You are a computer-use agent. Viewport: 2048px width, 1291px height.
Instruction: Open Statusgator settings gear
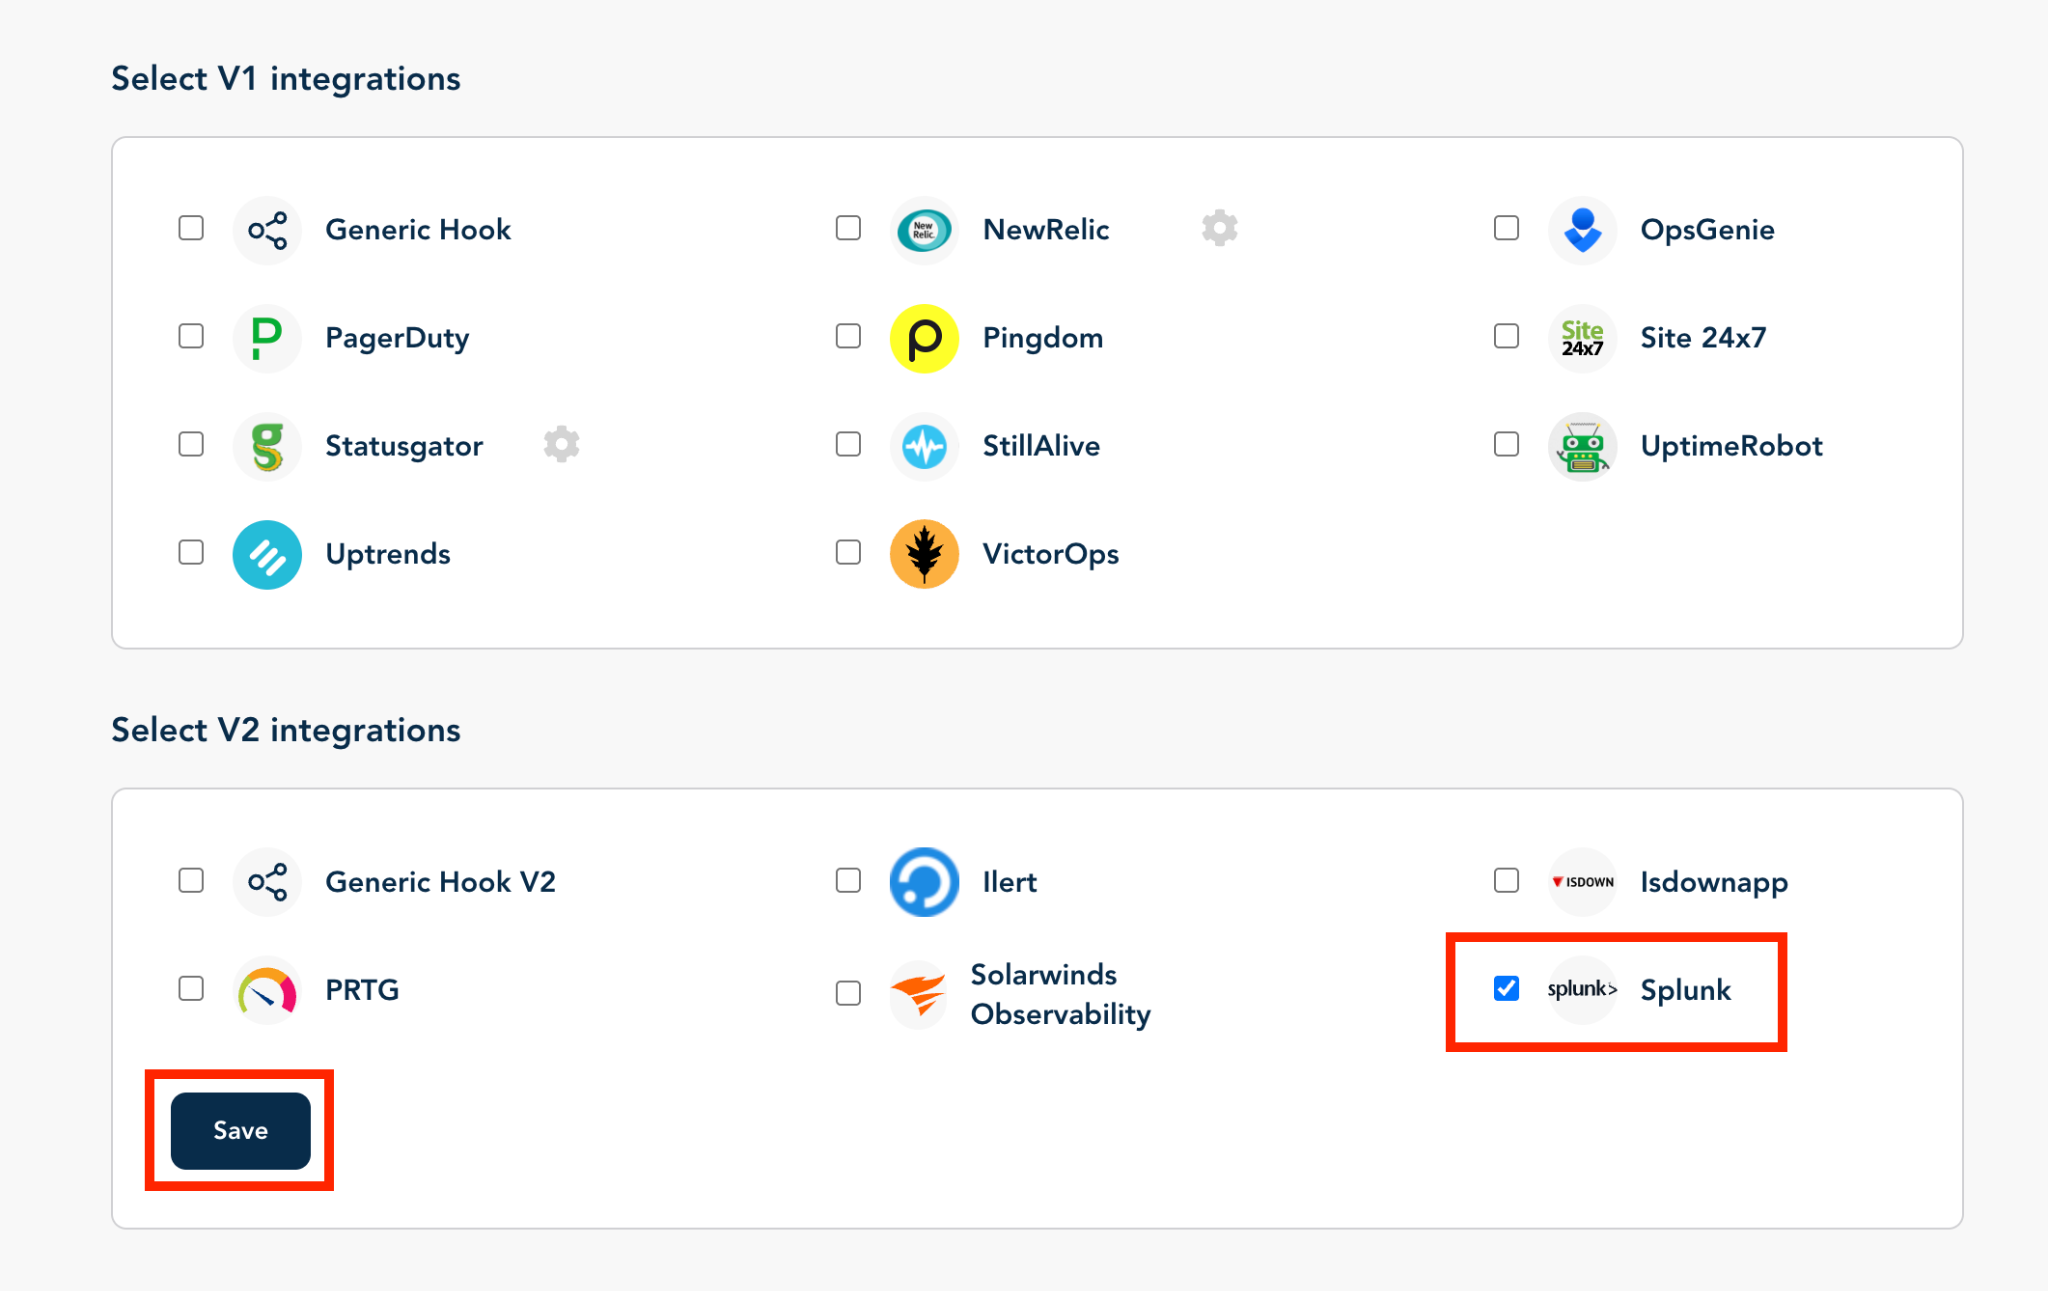click(x=561, y=444)
